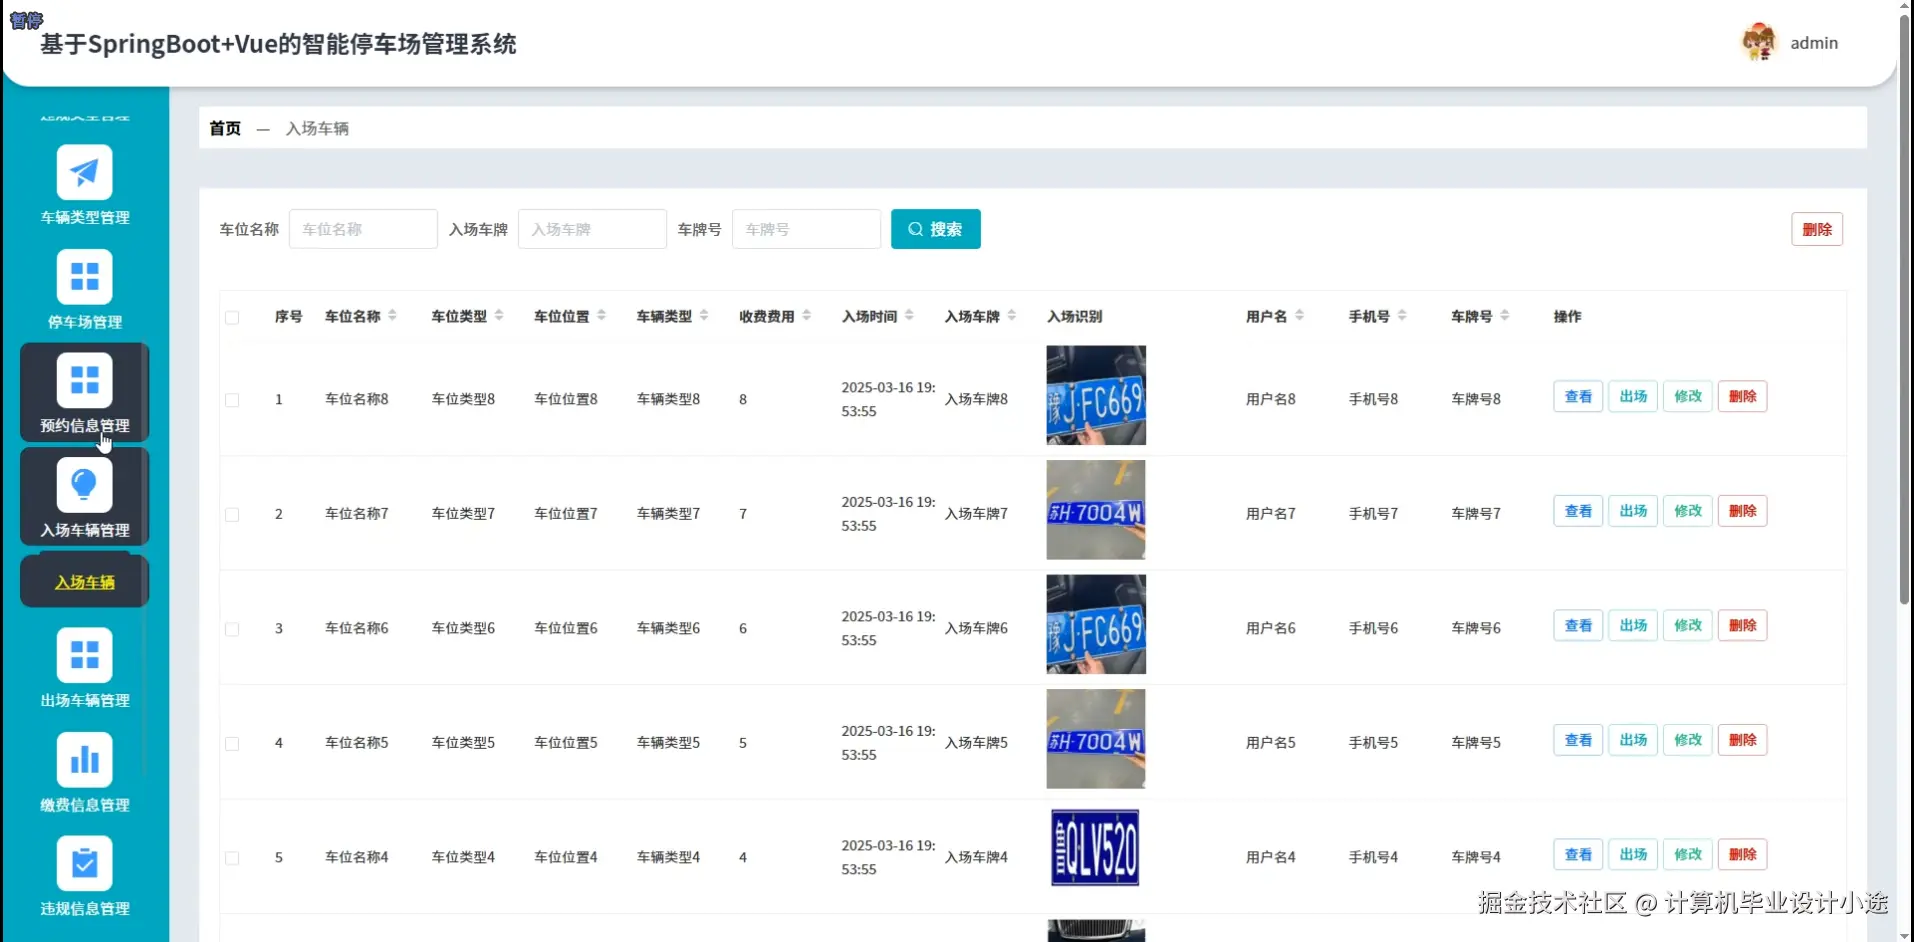The height and width of the screenshot is (942, 1914).
Task: Open 首页 from the breadcrumb
Action: (223, 128)
